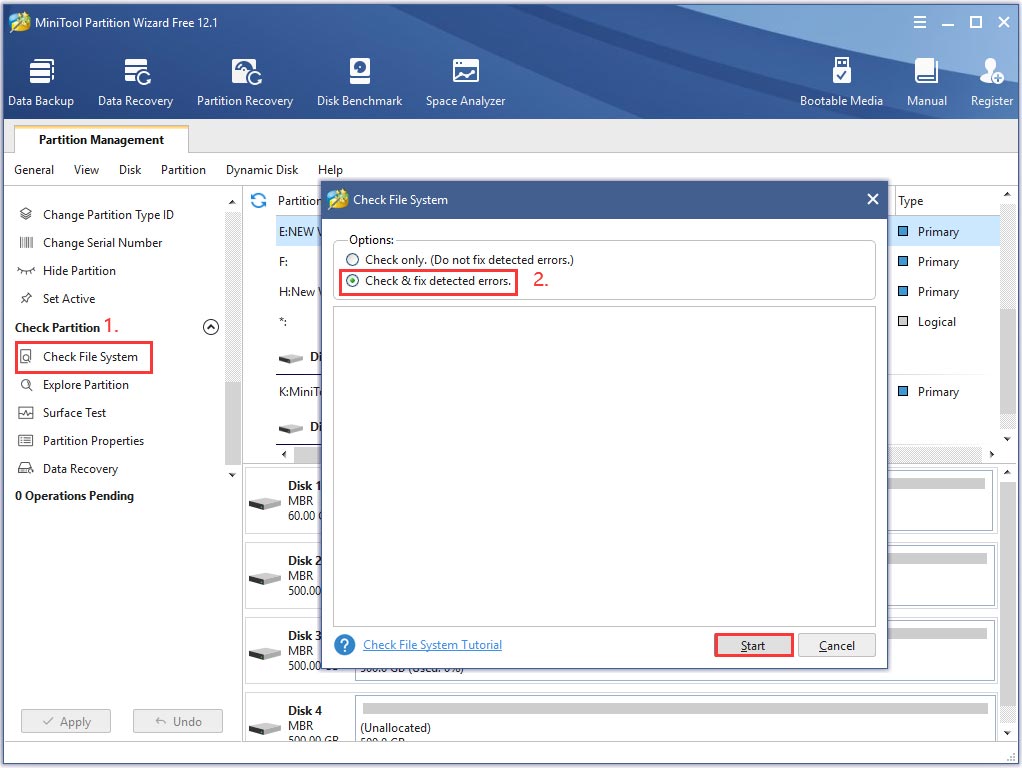Start Disk Benchmark tool
This screenshot has height=768, width=1022.
360,82
